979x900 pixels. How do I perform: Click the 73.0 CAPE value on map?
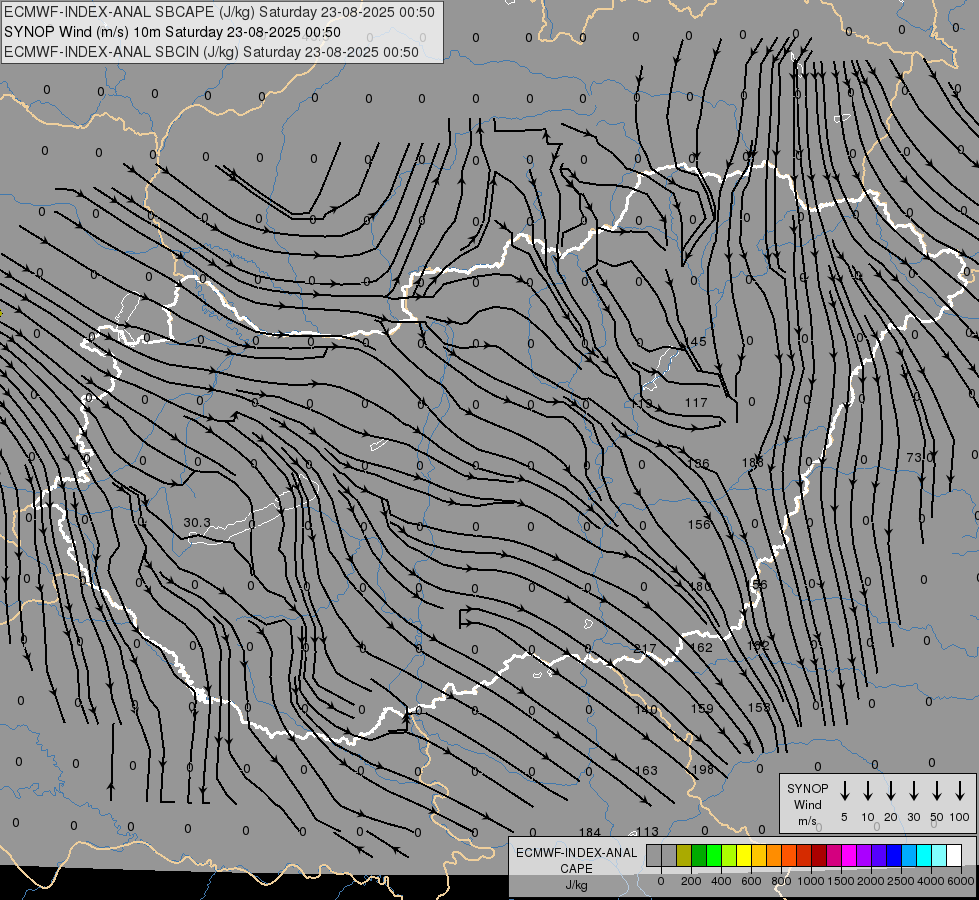point(920,458)
